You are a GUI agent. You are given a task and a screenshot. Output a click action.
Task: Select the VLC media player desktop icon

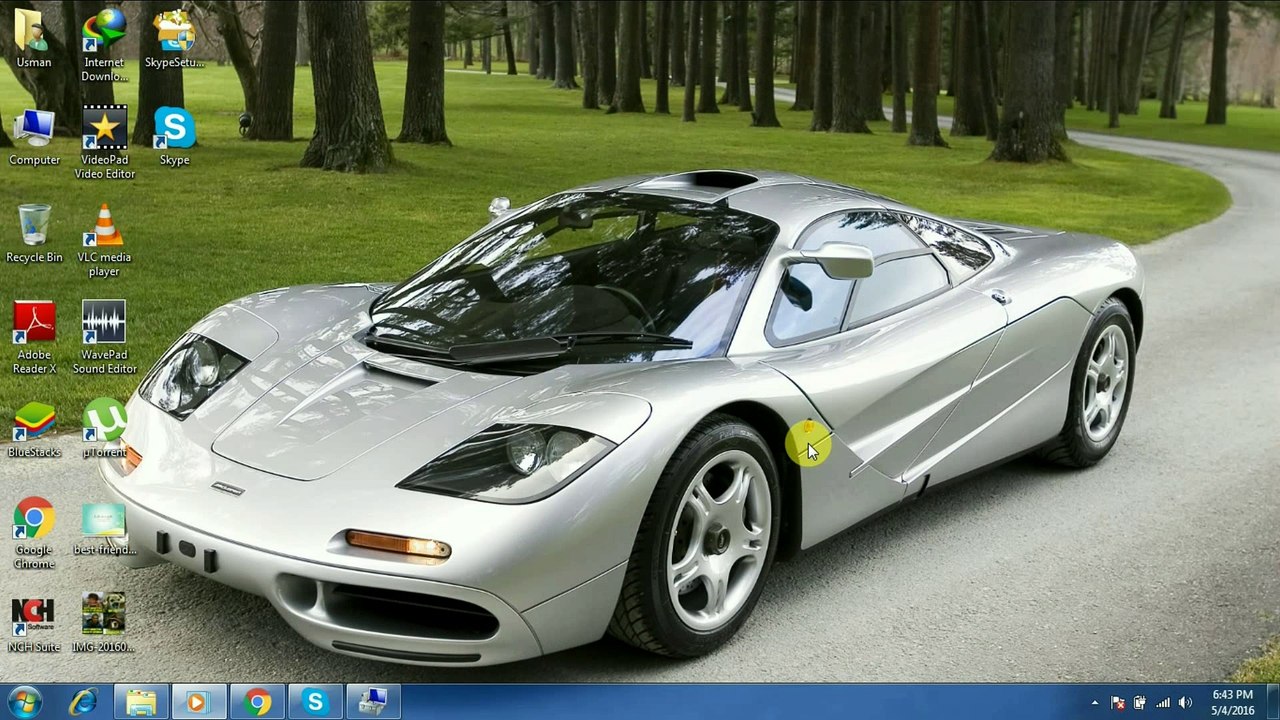pos(104,228)
